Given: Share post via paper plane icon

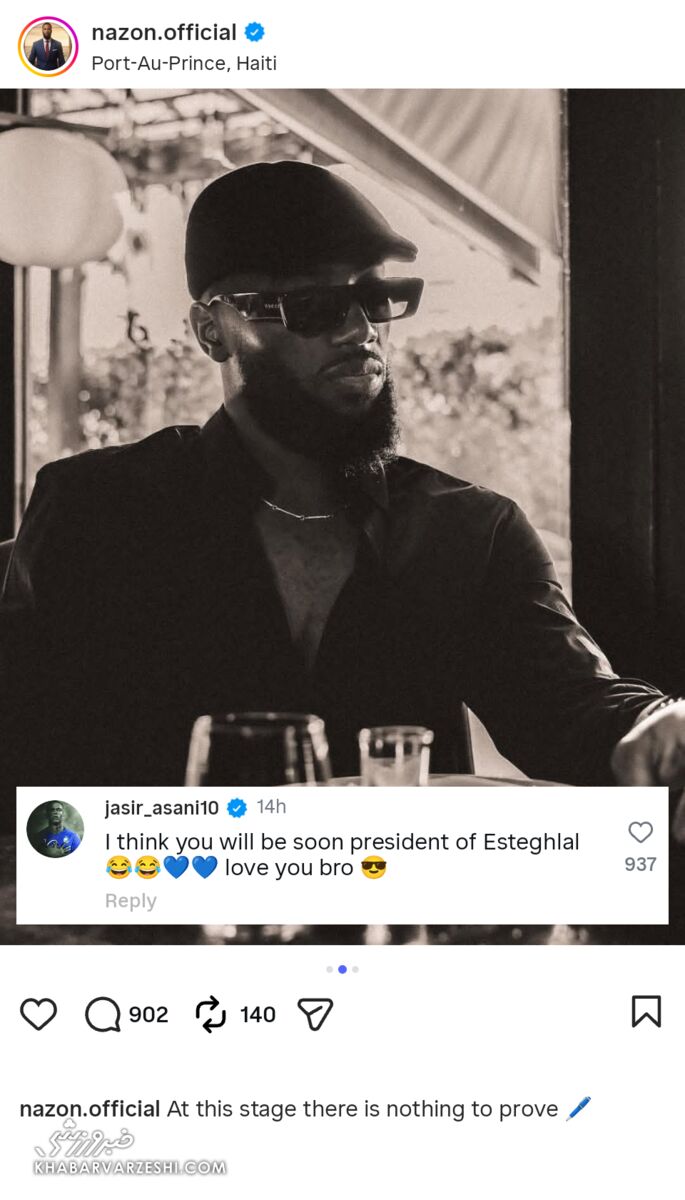Looking at the screenshot, I should click(315, 1014).
